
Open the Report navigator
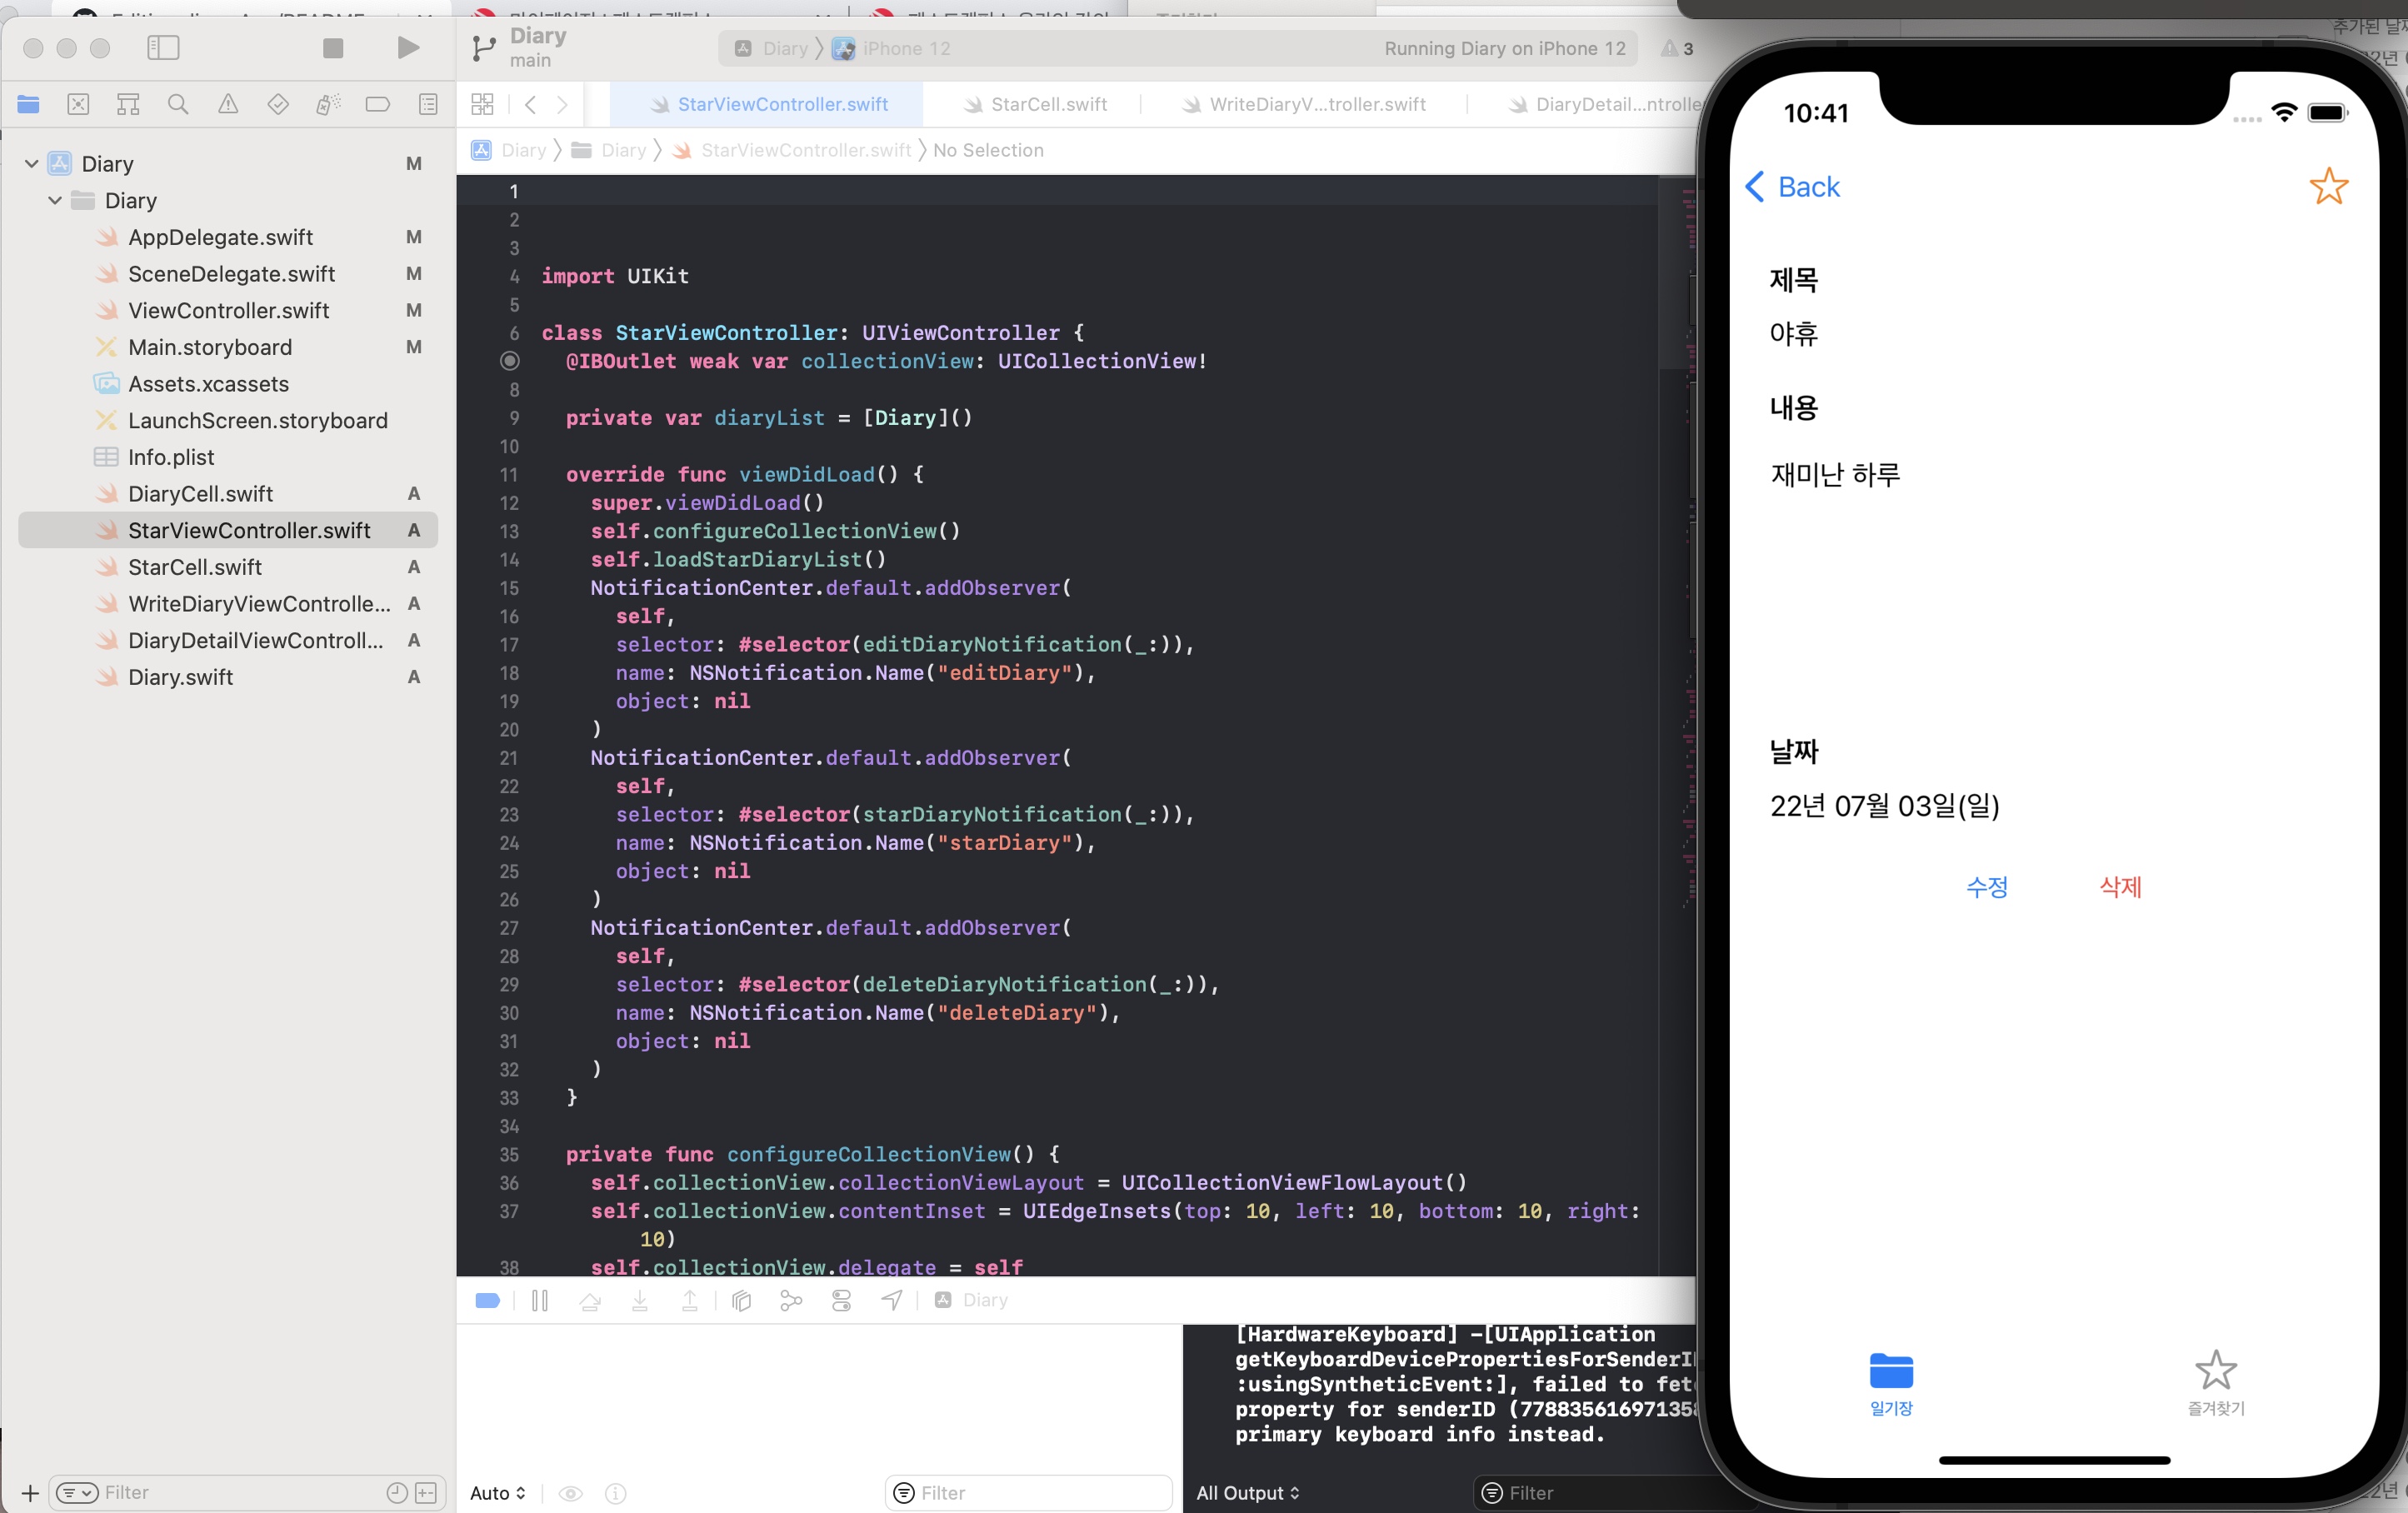pyautogui.click(x=428, y=104)
